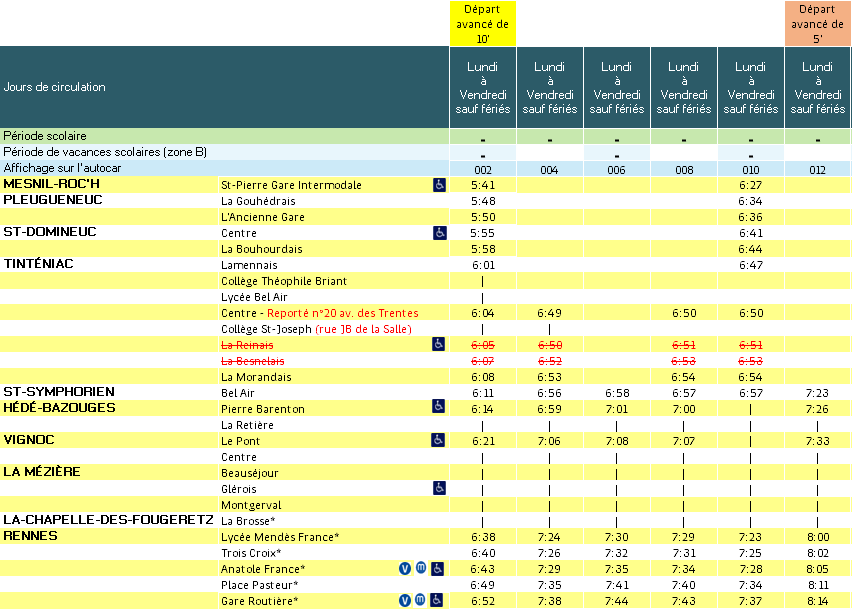Click the 'La Bouhourdais' stop name
The image size is (852, 610).
261,249
